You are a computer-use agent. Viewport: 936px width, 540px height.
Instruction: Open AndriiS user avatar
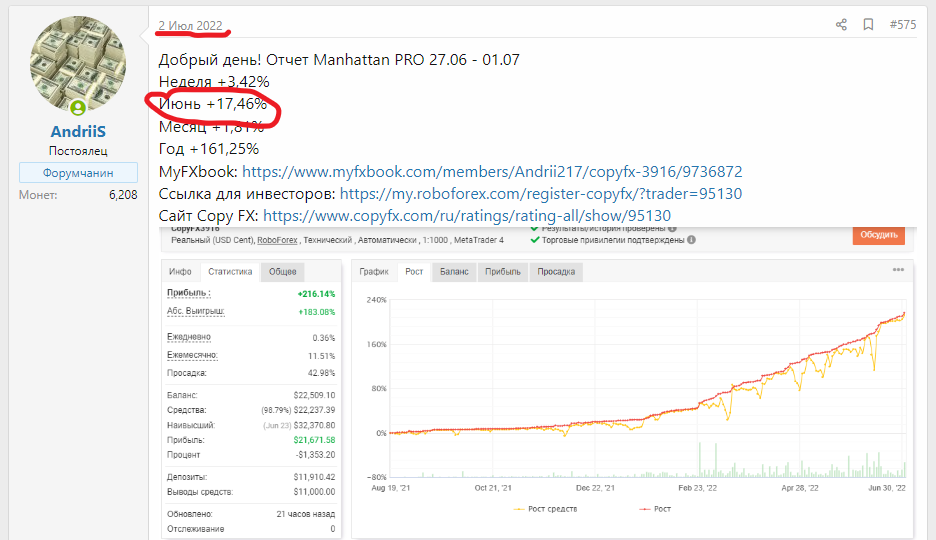point(78,64)
